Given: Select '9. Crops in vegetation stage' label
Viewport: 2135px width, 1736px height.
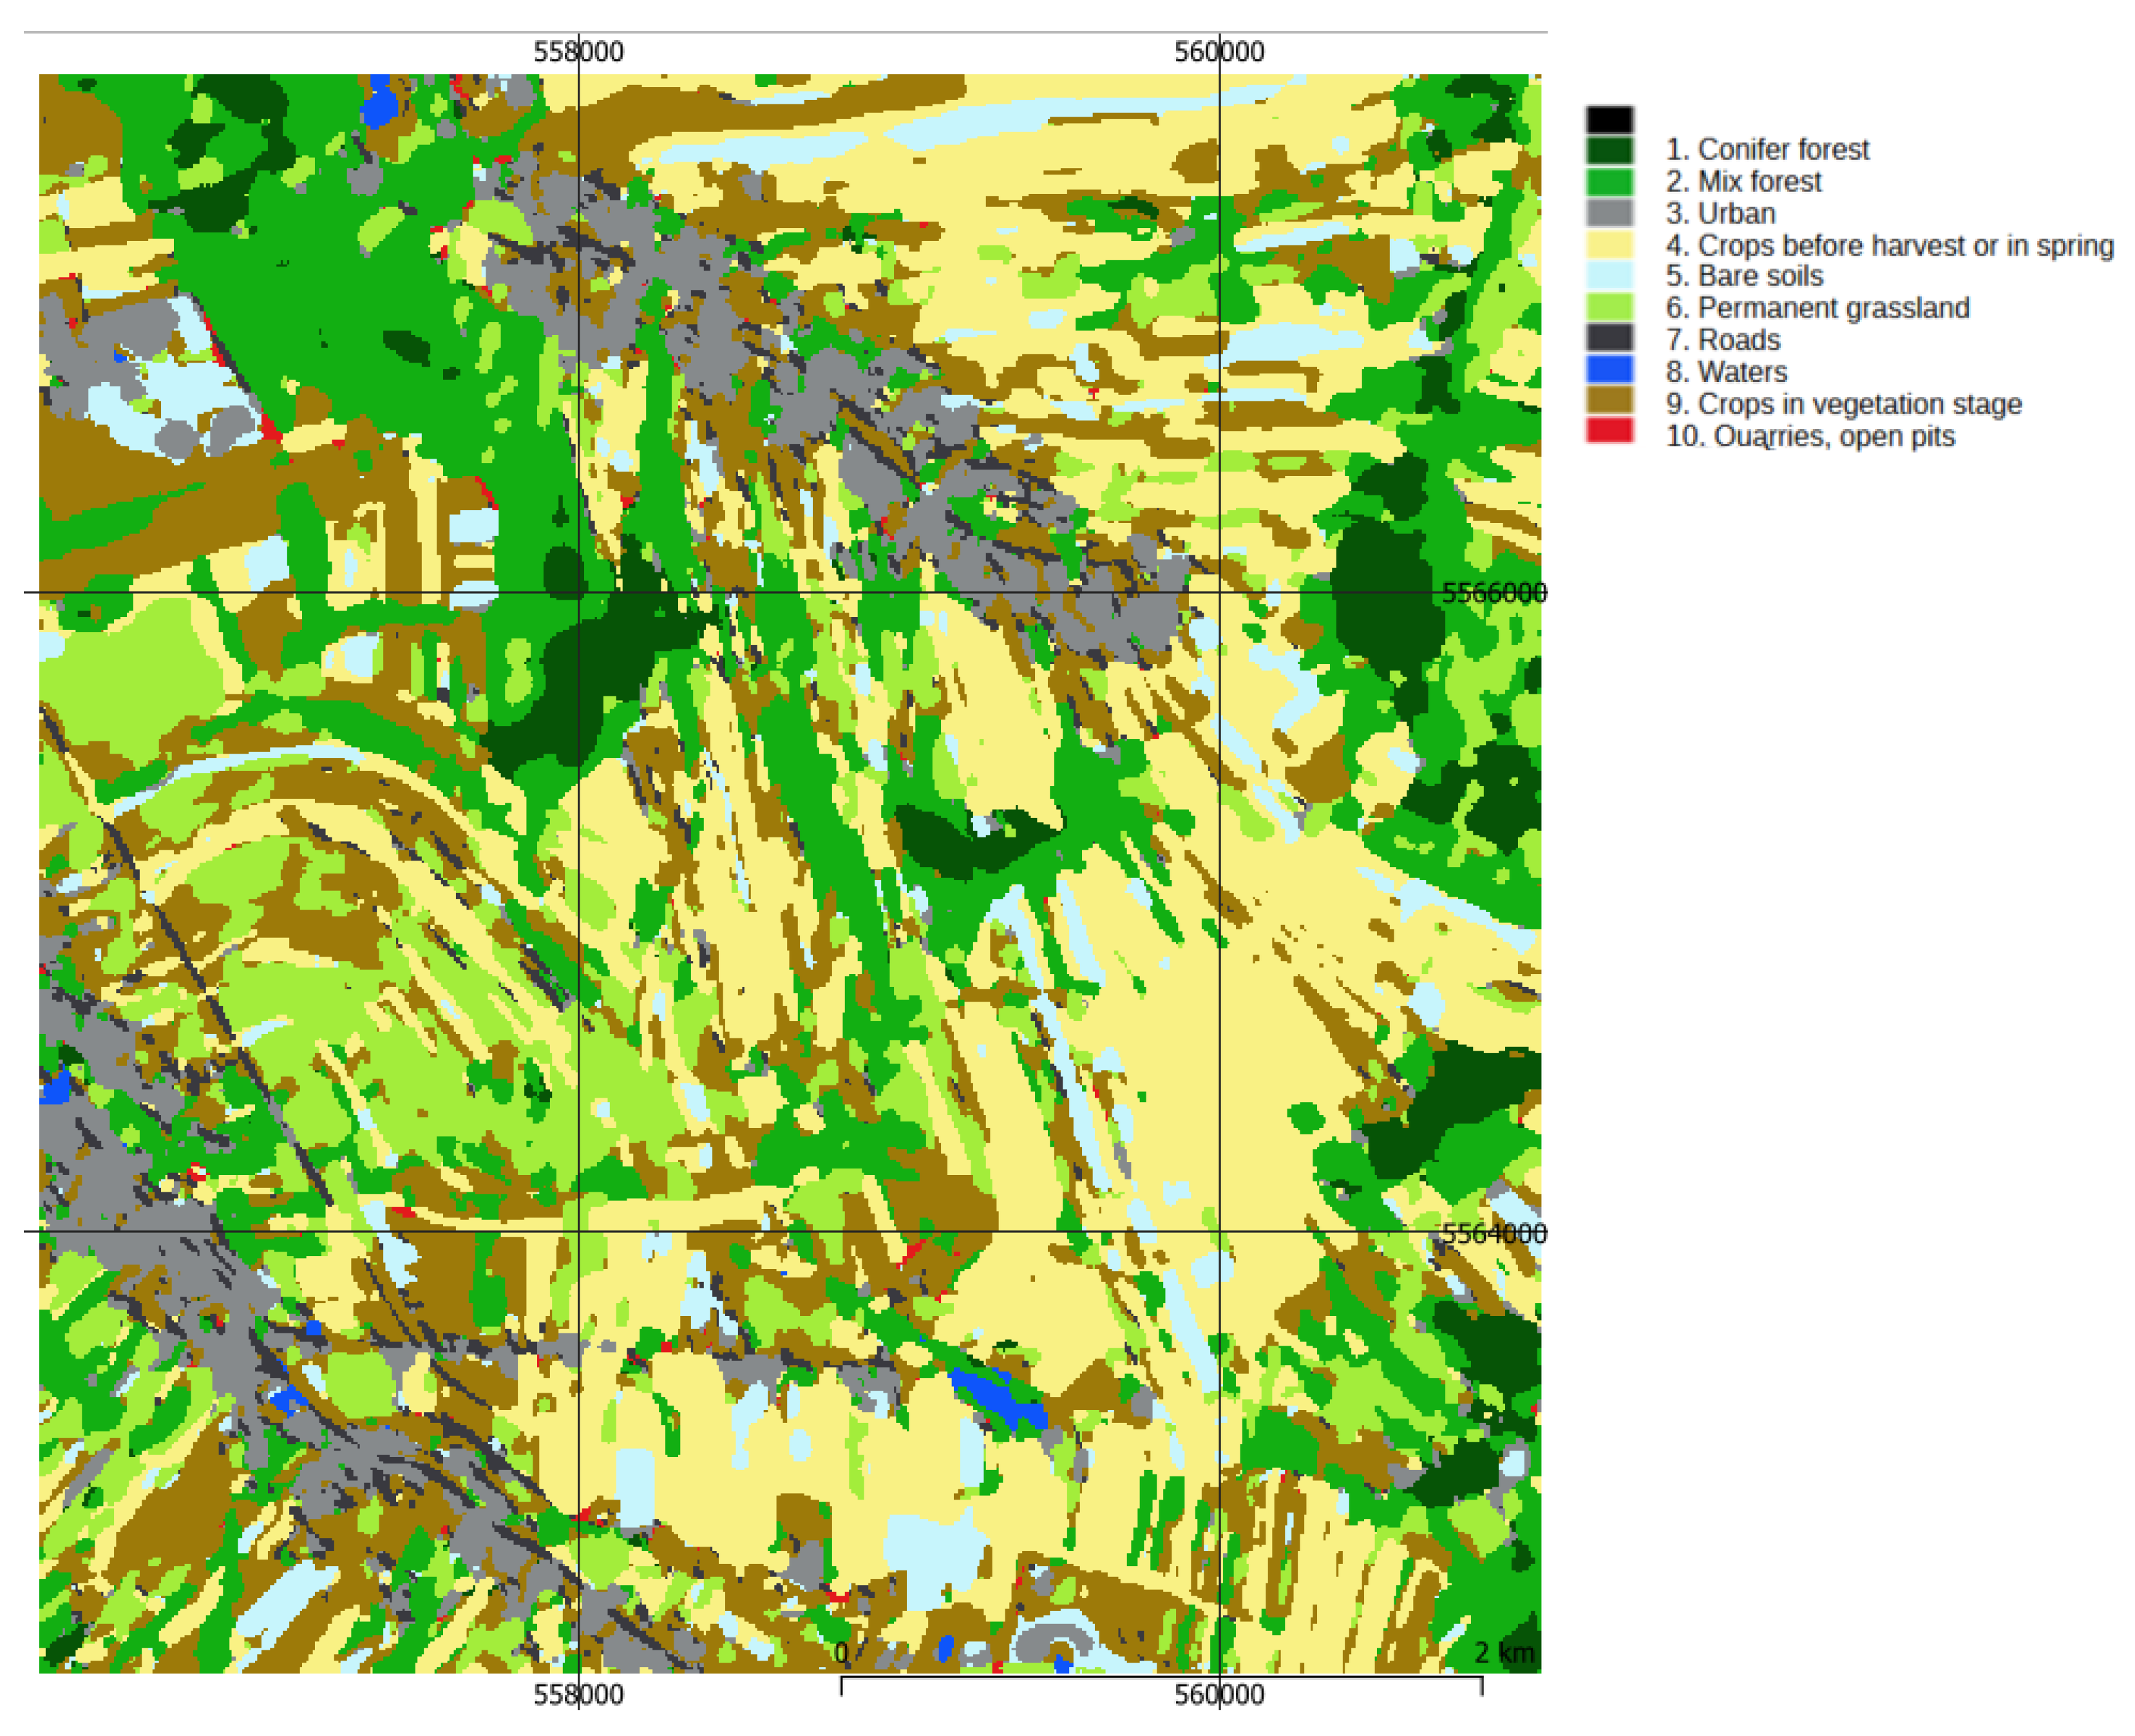Looking at the screenshot, I should pyautogui.click(x=1843, y=404).
